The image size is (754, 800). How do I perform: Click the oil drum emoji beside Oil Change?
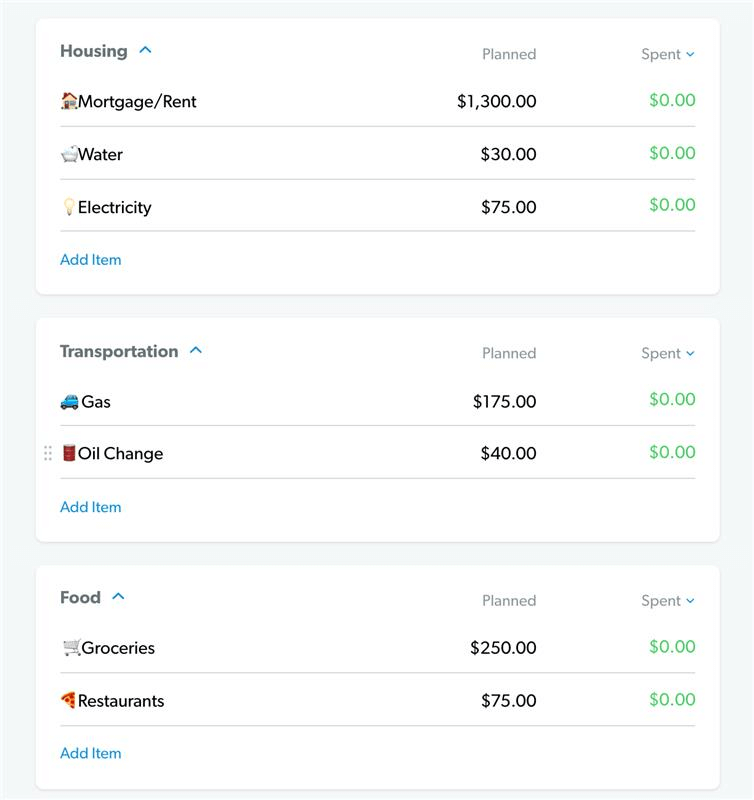(69, 453)
